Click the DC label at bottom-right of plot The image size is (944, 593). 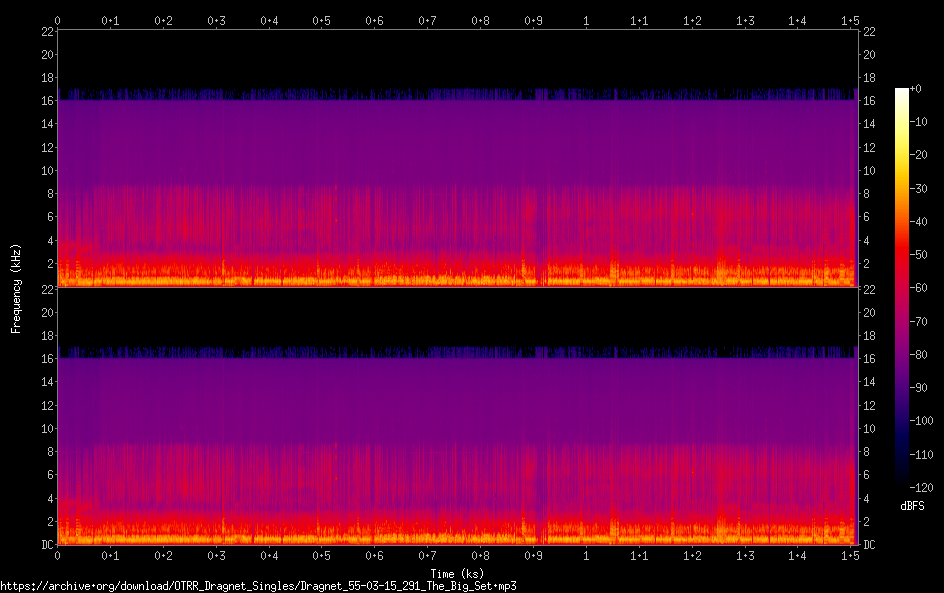[870, 545]
